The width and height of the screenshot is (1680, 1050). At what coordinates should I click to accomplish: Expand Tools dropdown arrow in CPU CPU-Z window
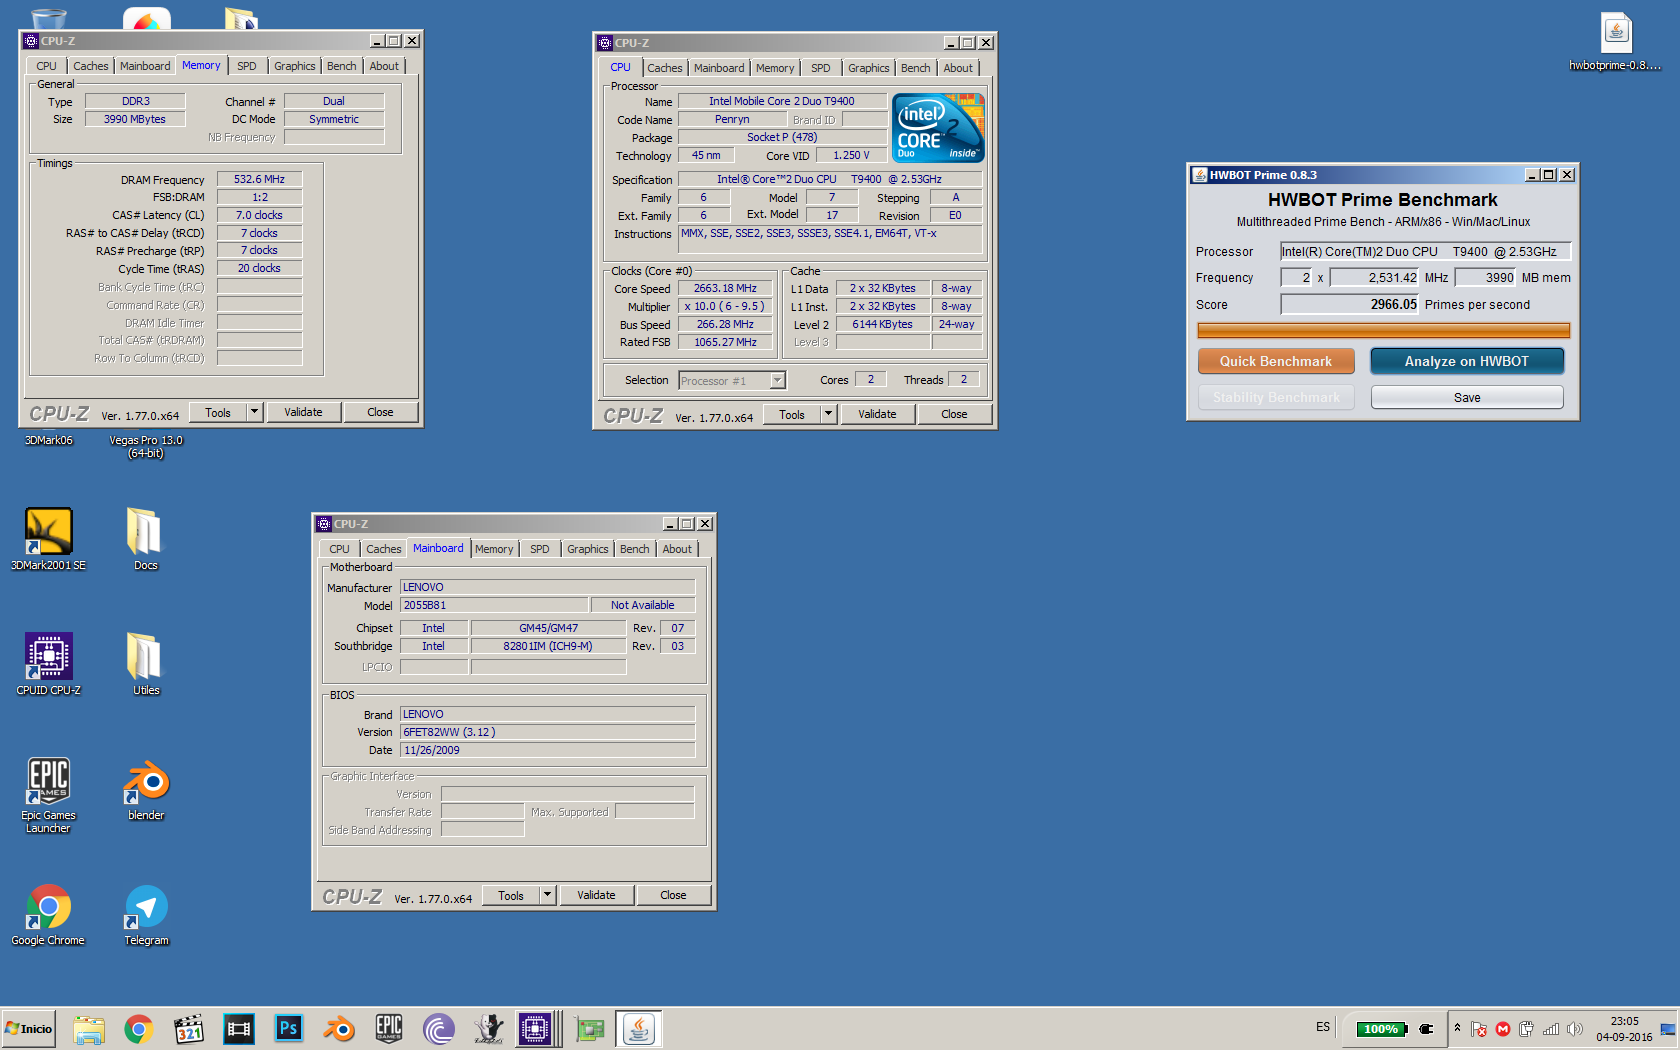pyautogui.click(x=829, y=414)
